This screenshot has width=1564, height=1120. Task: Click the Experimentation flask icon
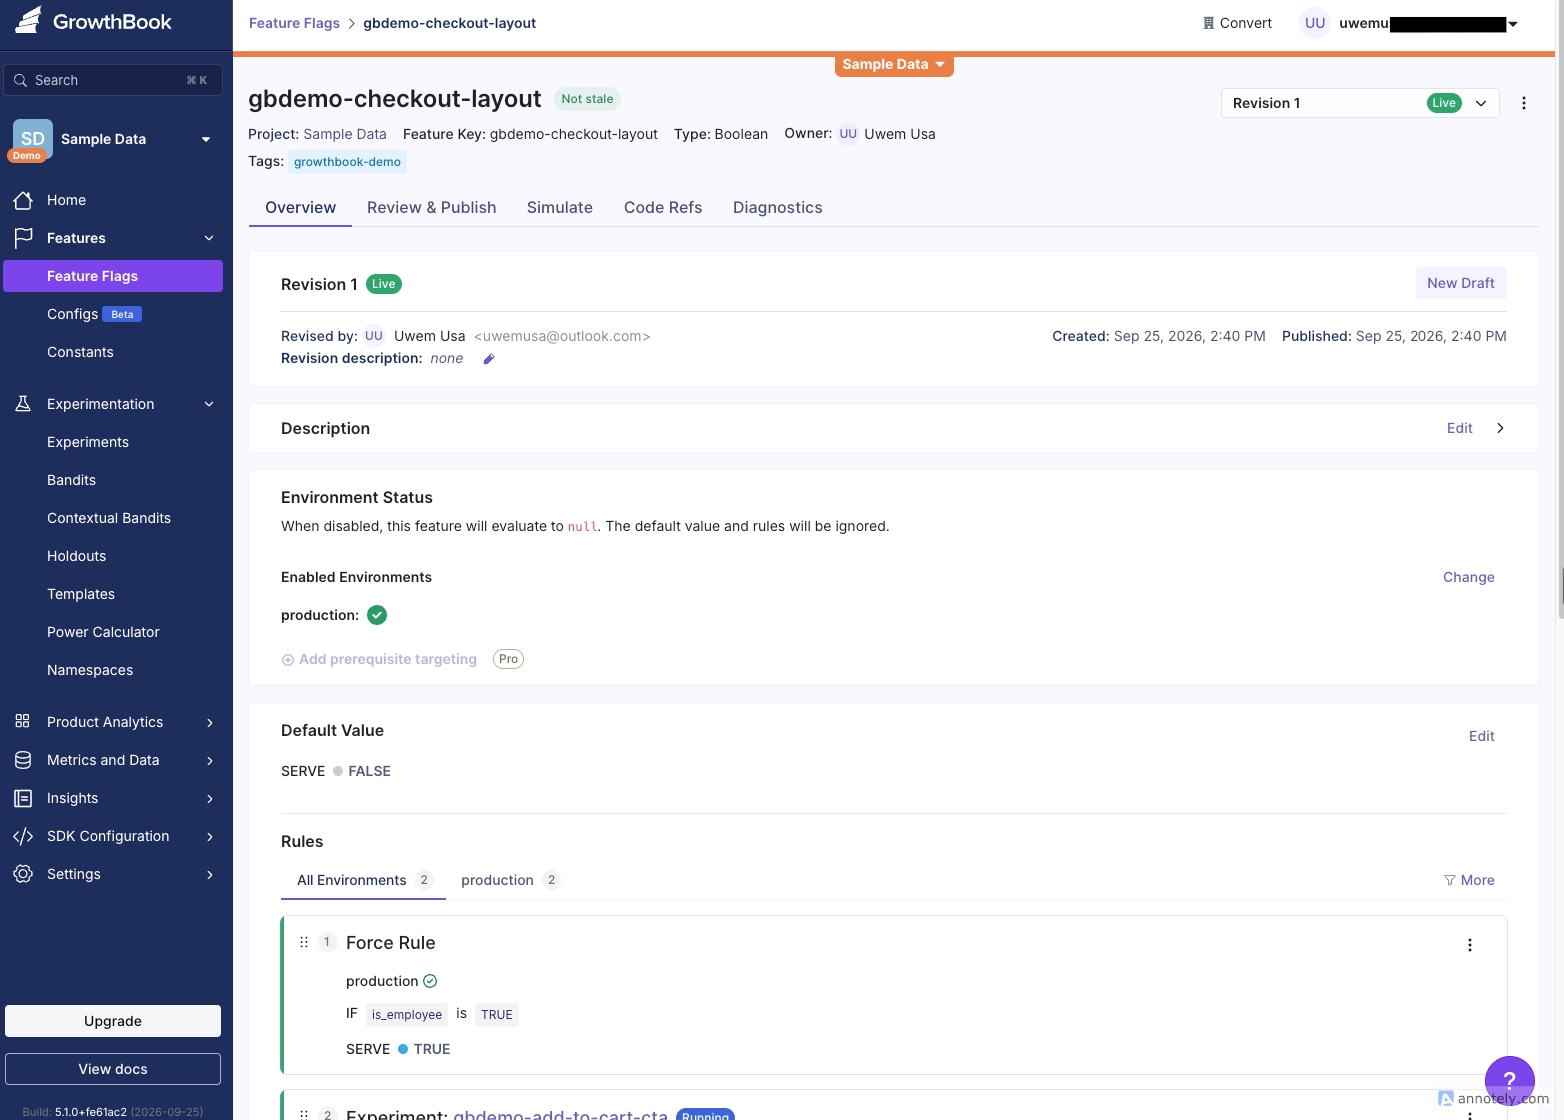pyautogui.click(x=23, y=404)
